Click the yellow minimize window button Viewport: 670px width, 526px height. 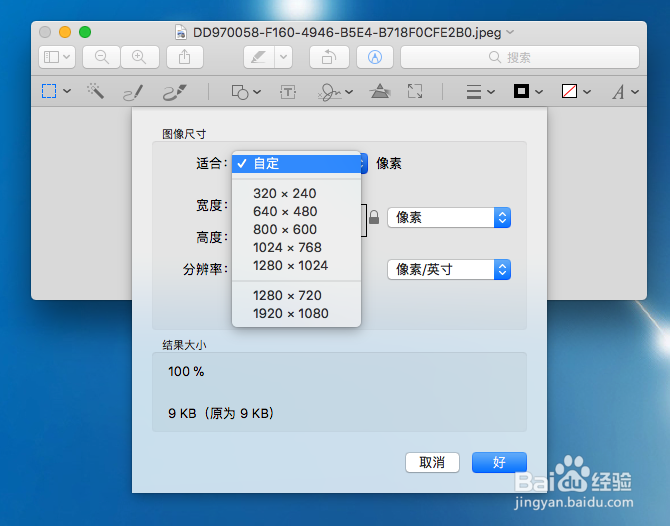pos(65,32)
